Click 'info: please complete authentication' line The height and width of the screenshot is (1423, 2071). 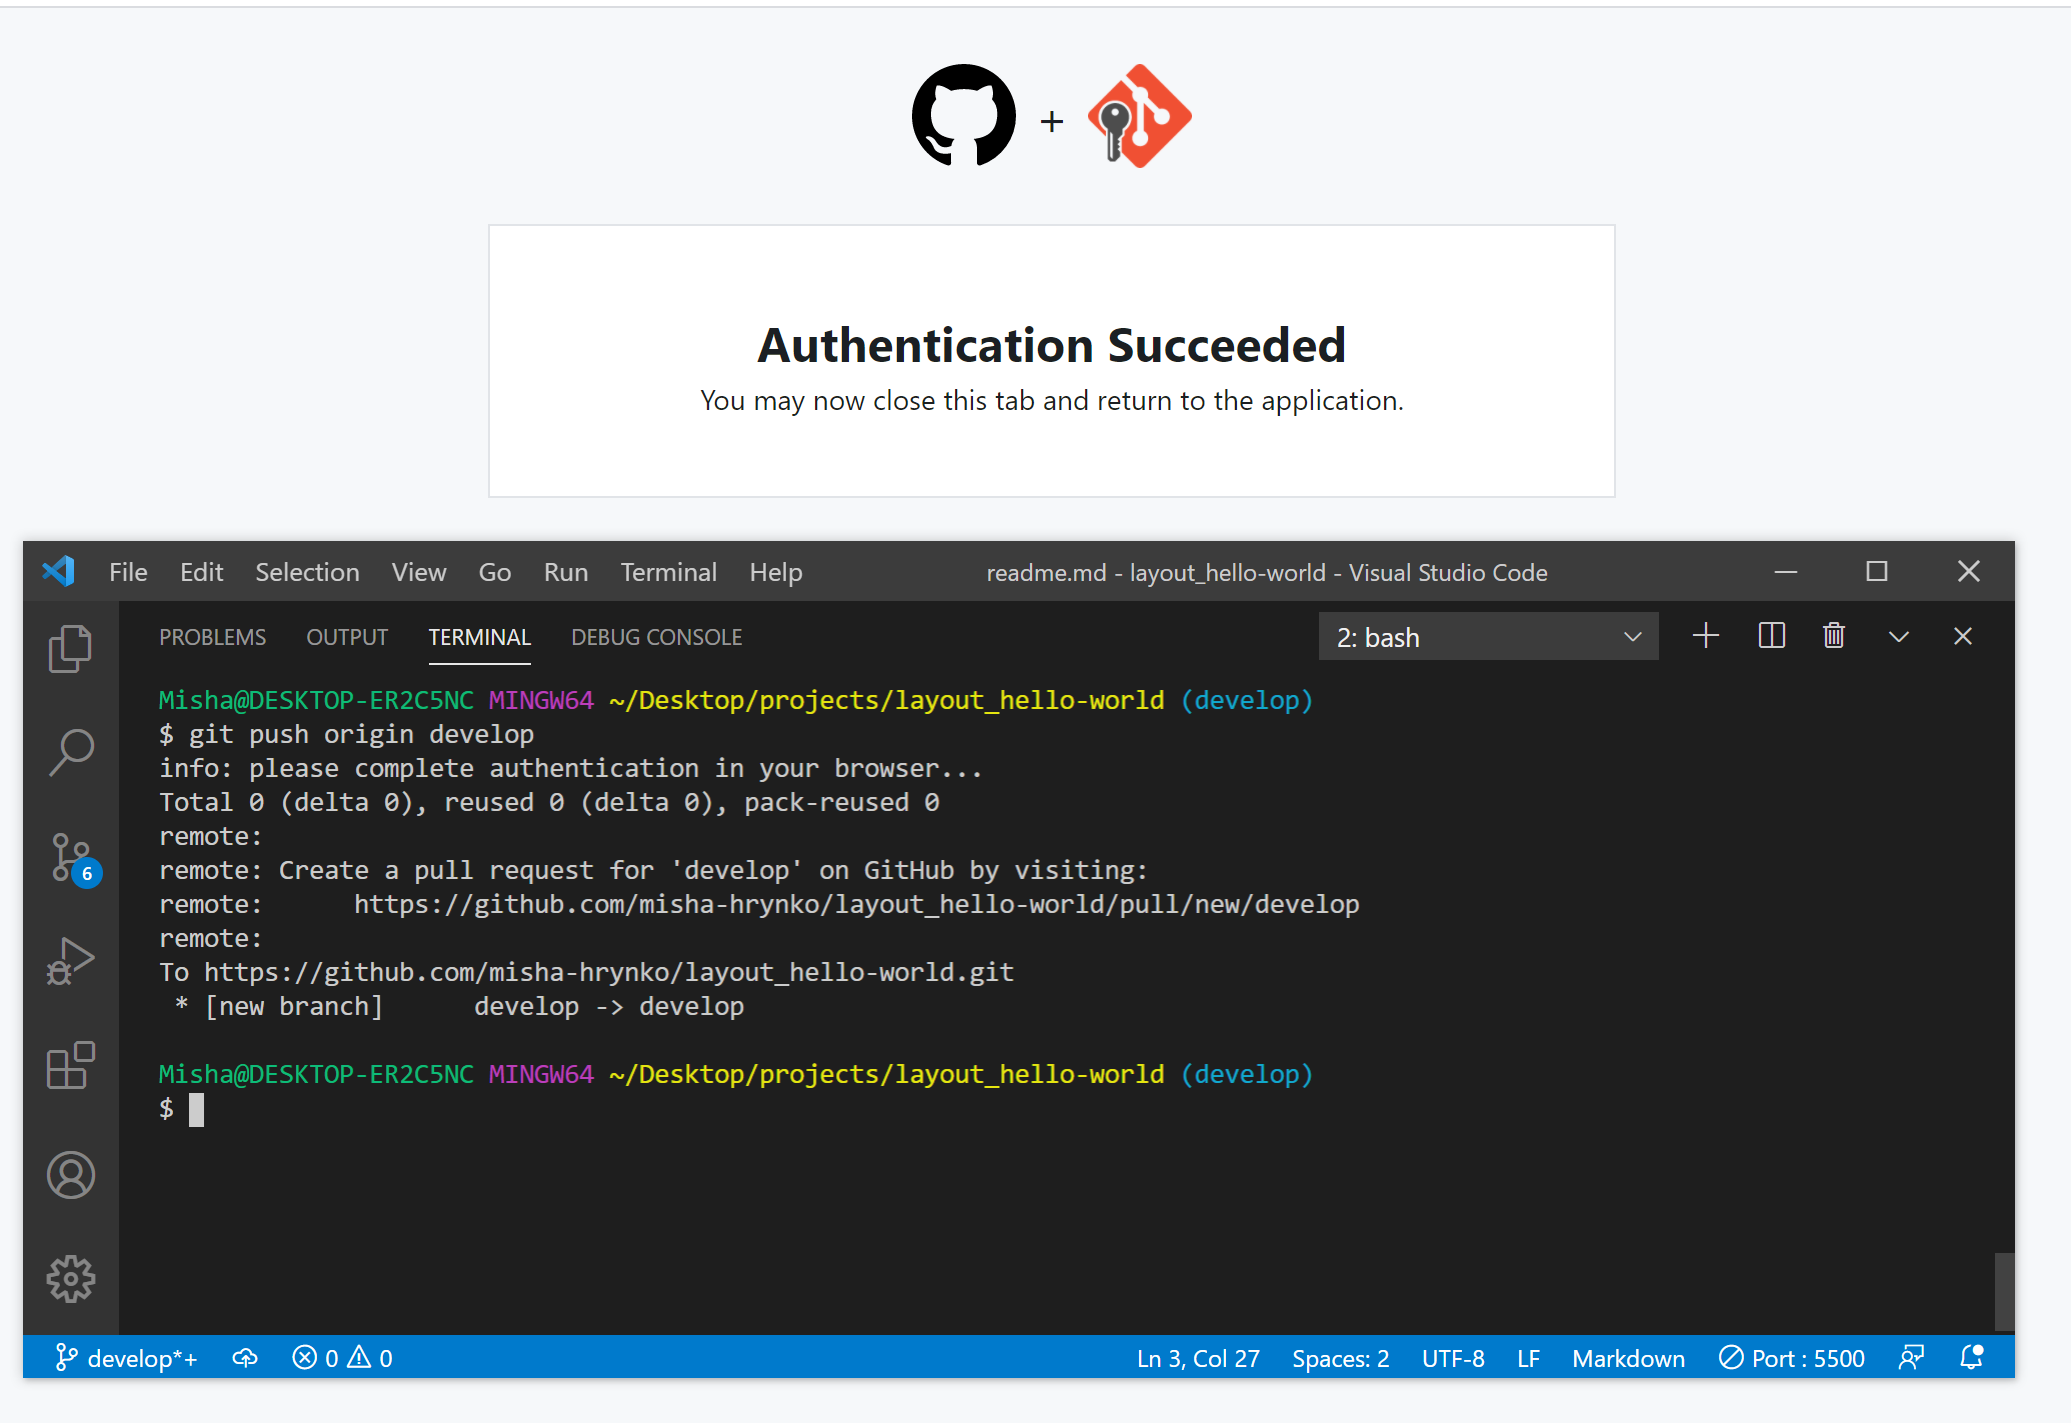tap(571, 768)
